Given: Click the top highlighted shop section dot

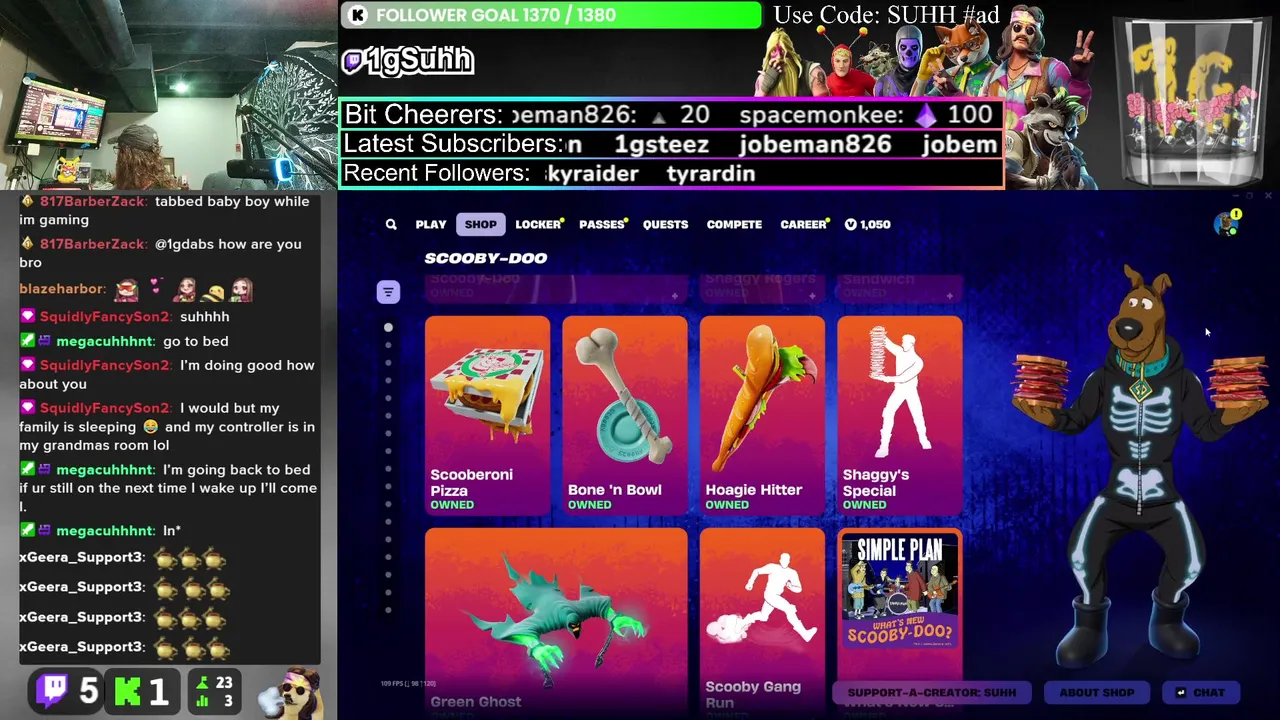Looking at the screenshot, I should click(x=388, y=327).
